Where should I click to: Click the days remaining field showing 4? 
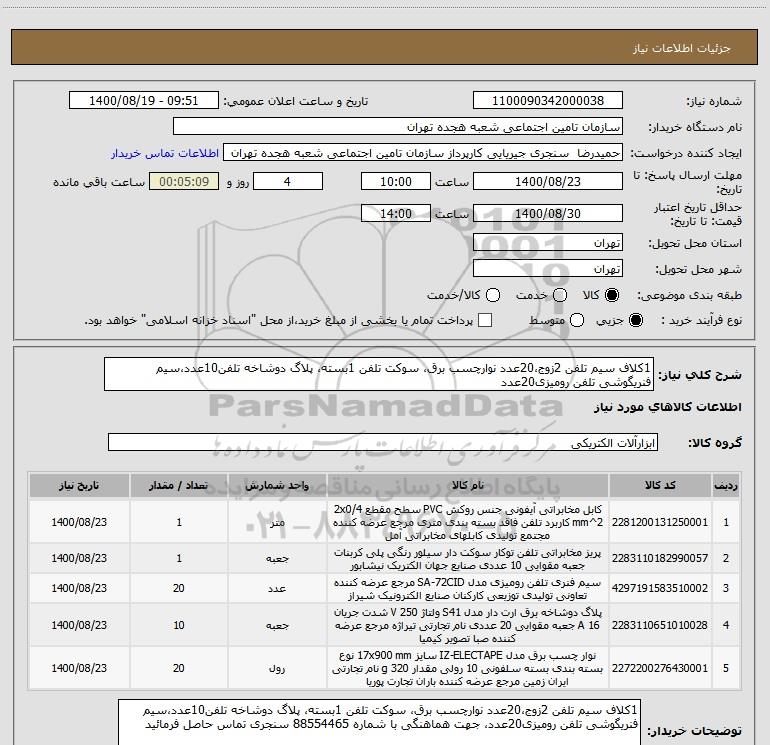pos(287,181)
